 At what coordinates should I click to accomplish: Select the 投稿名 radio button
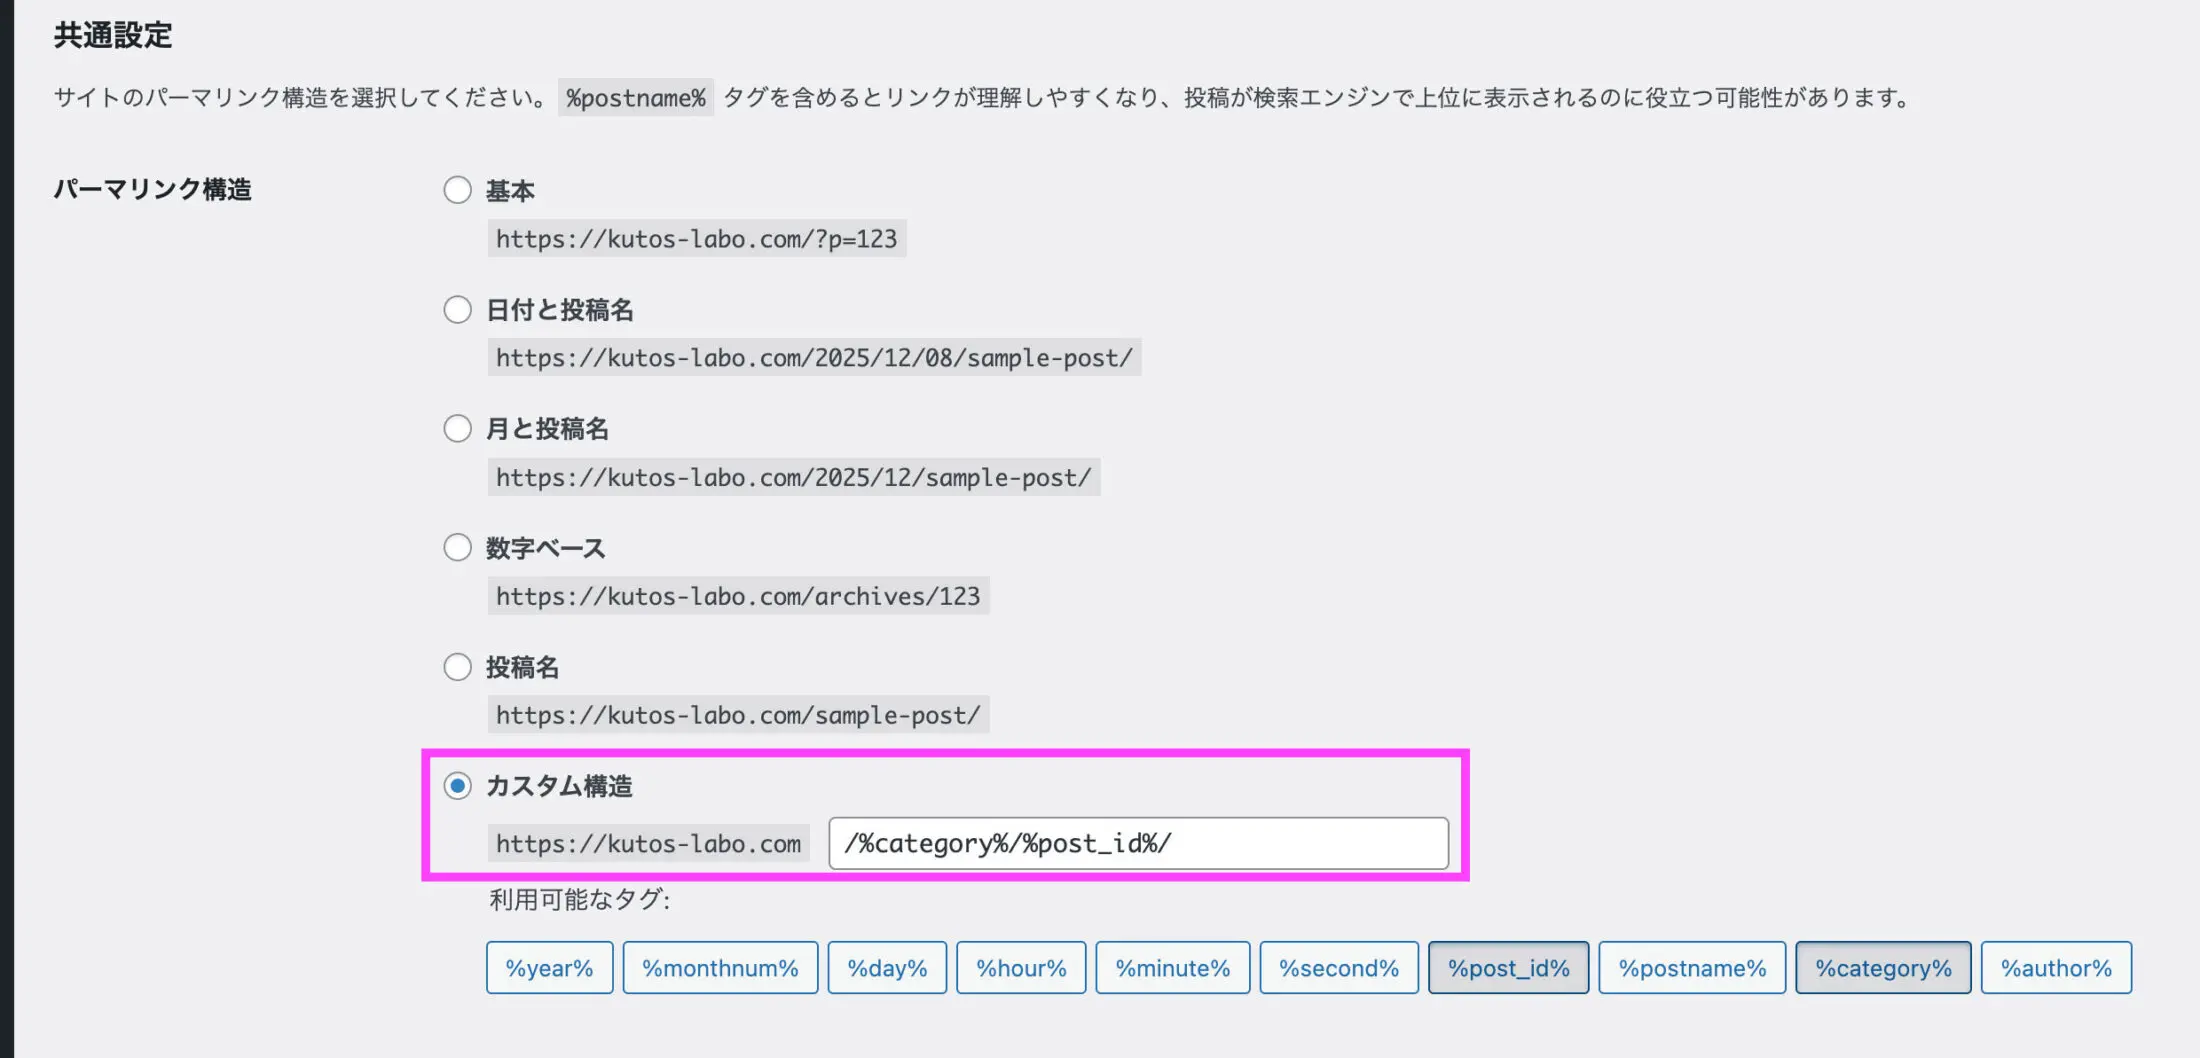[457, 667]
